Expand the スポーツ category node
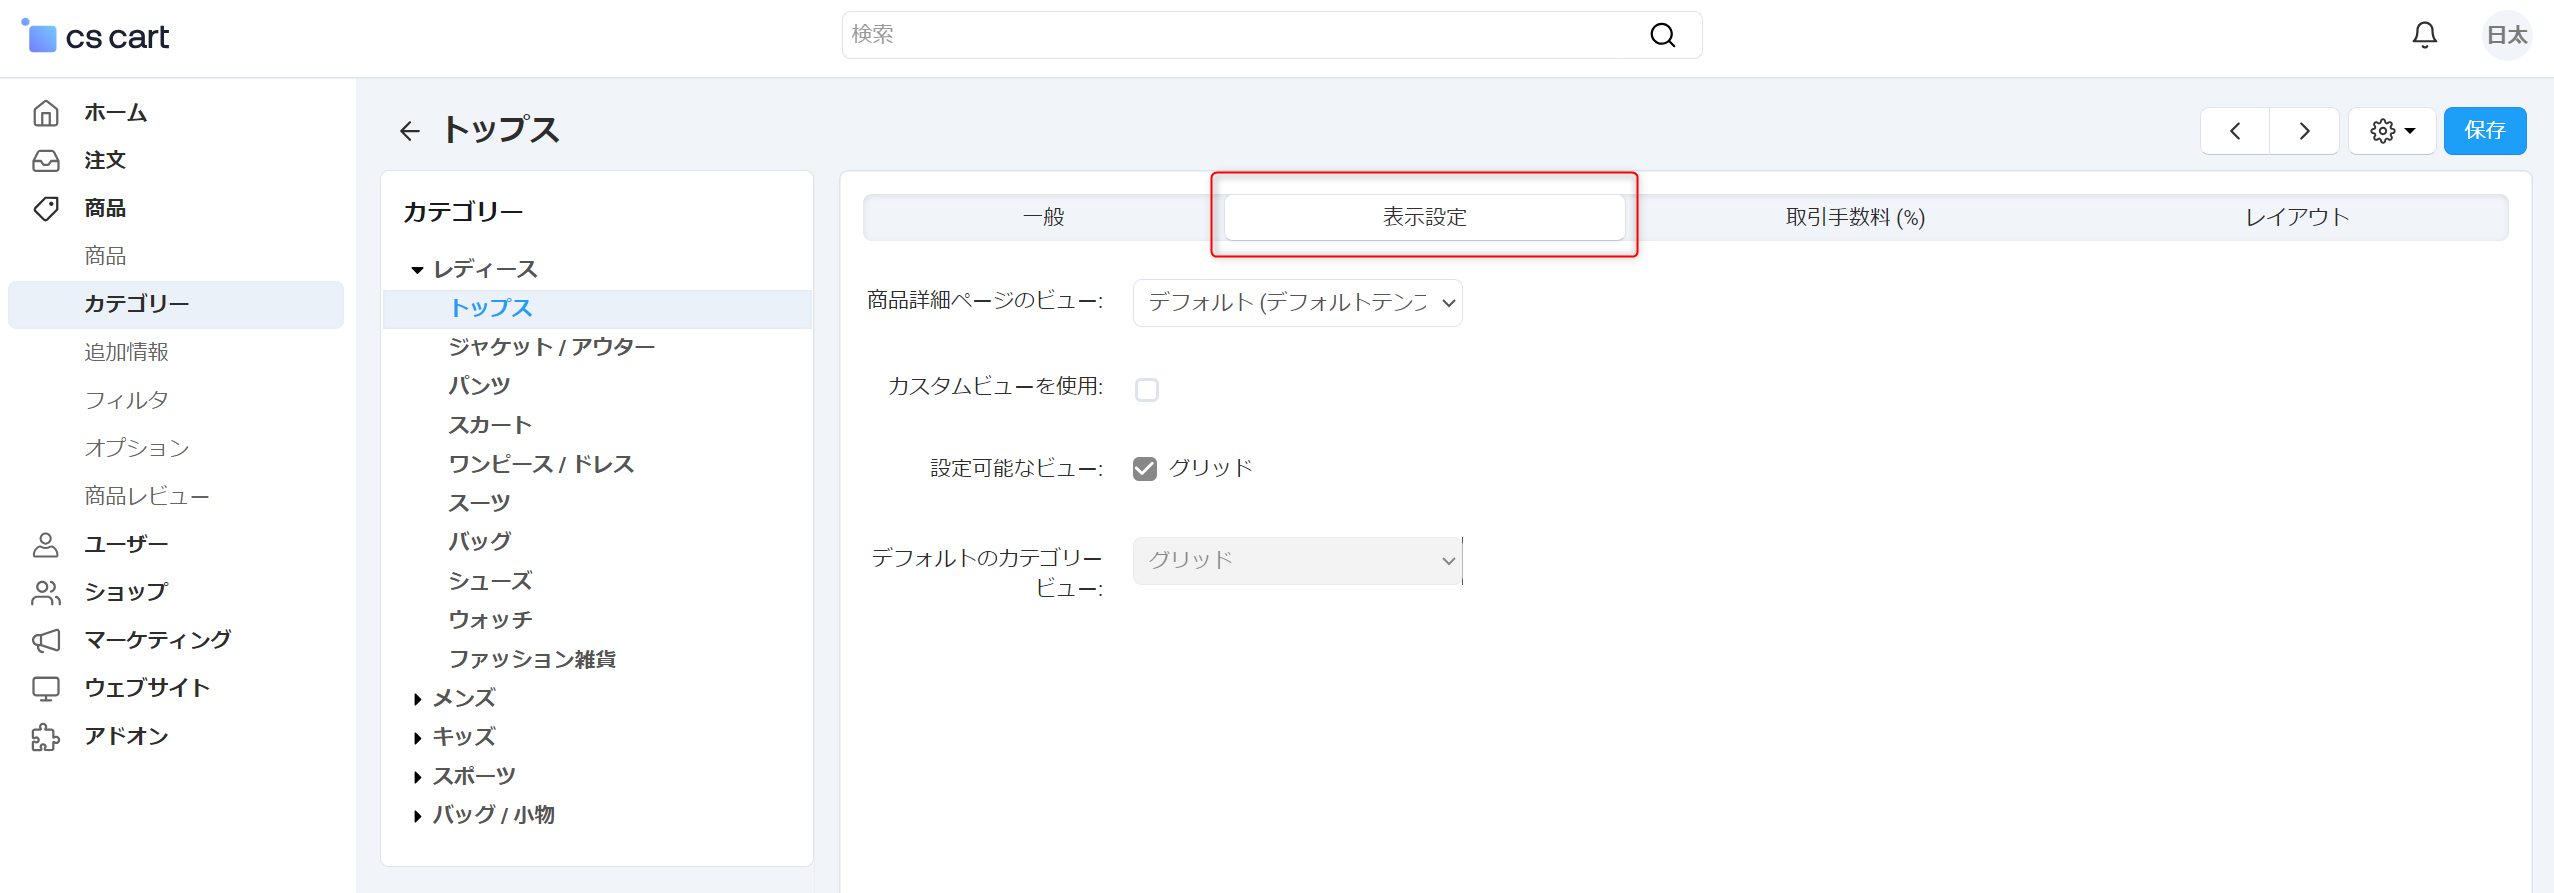 click(417, 777)
